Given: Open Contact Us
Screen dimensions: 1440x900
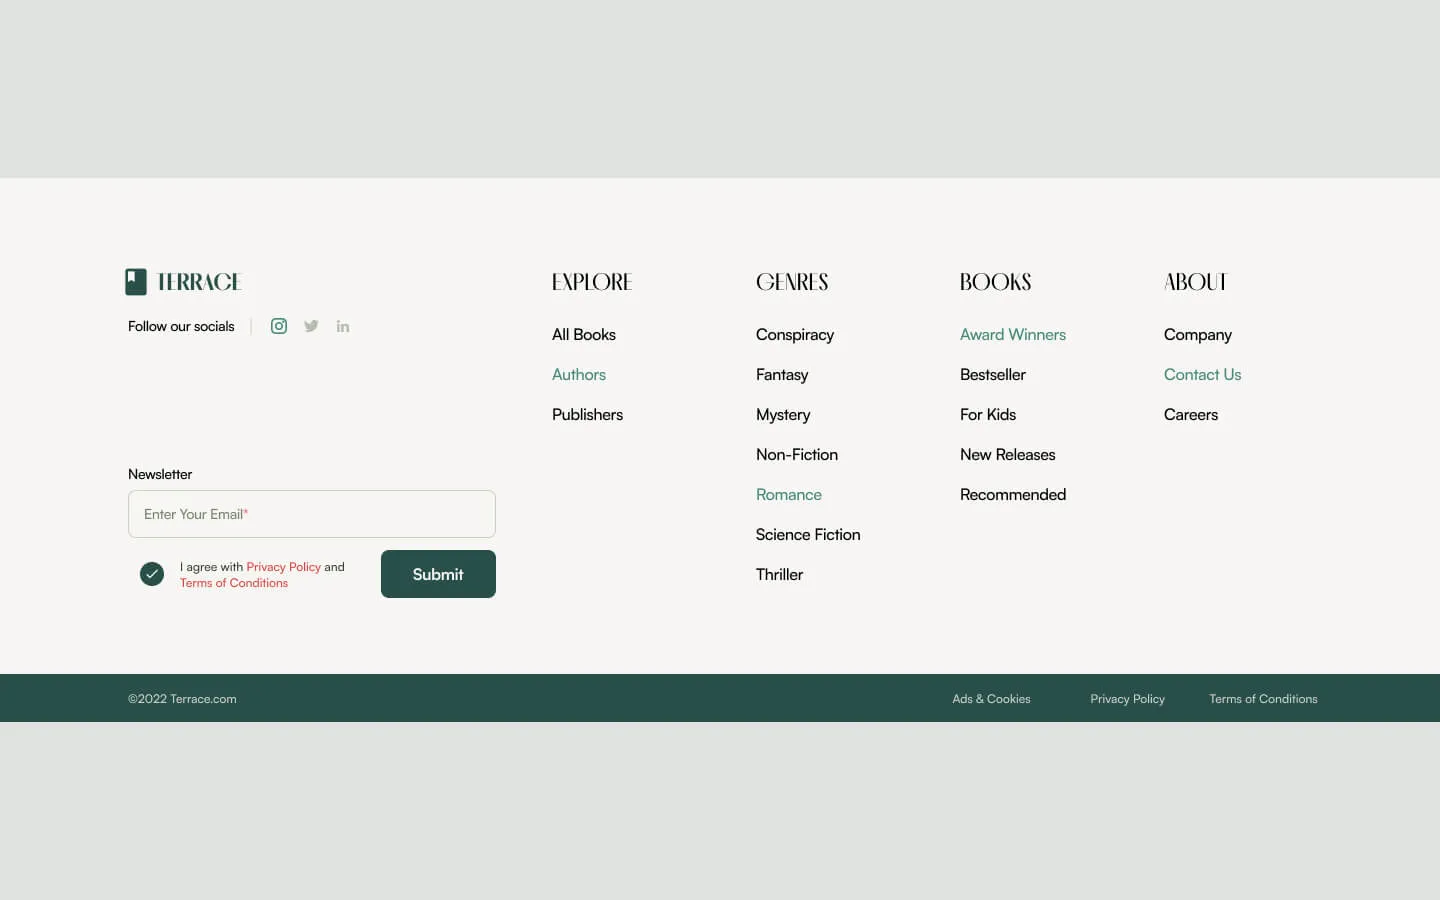Looking at the screenshot, I should [x=1202, y=375].
